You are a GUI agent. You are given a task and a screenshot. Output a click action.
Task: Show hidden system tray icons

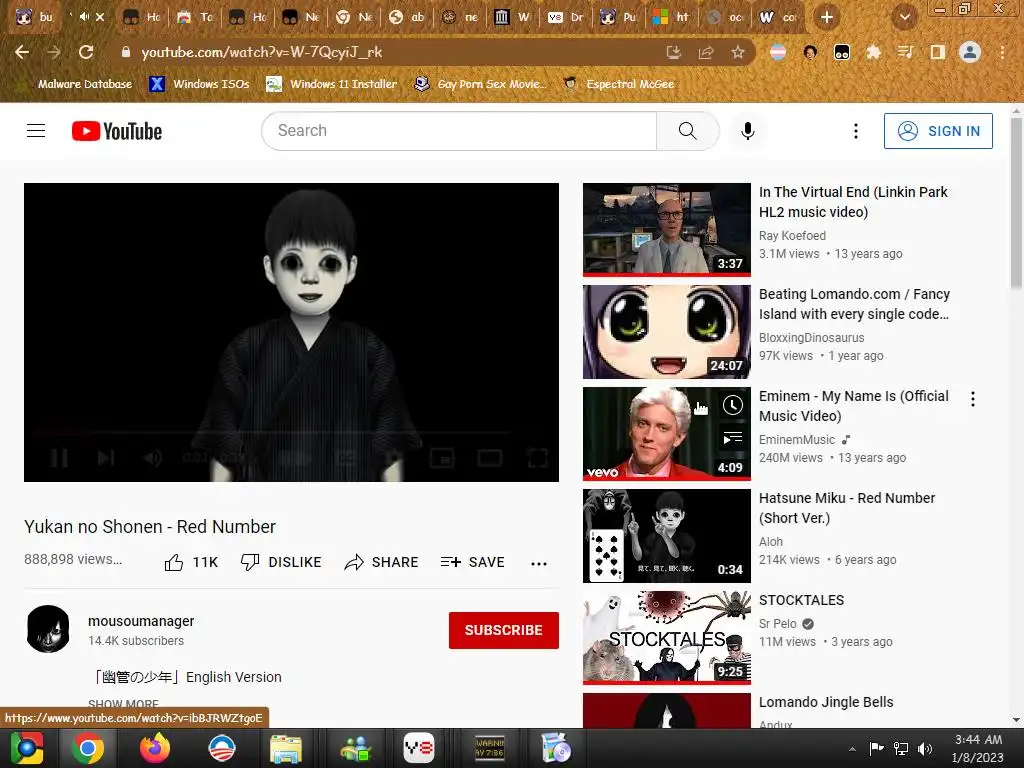pos(852,749)
